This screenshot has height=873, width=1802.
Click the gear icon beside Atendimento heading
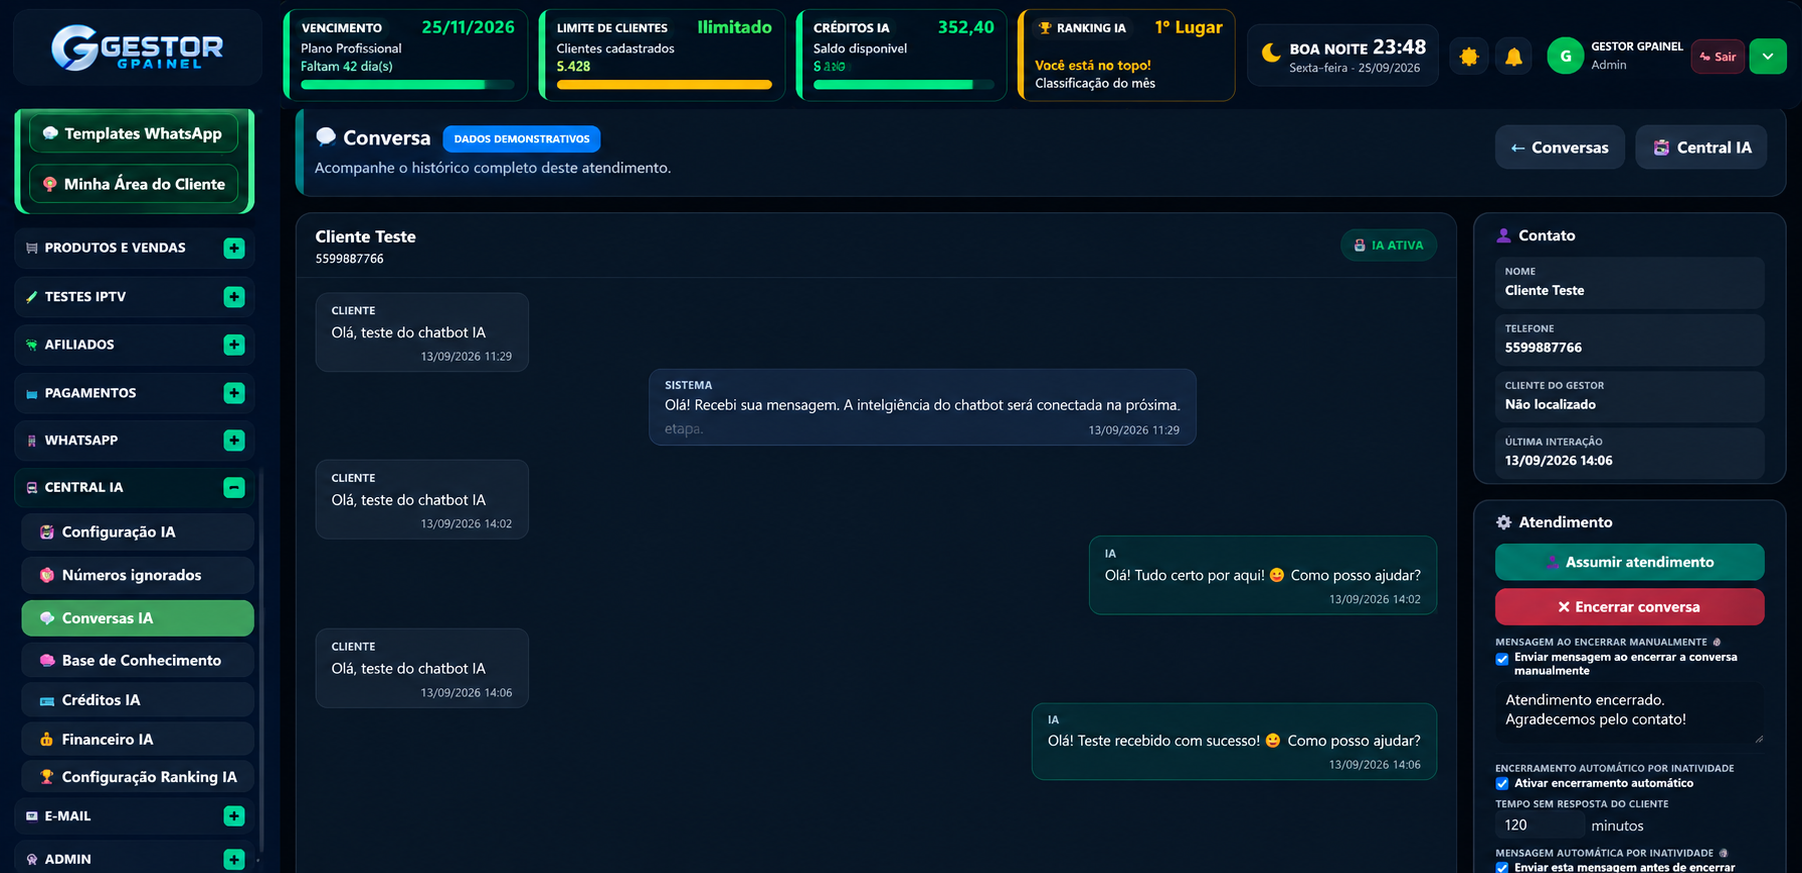(x=1503, y=522)
